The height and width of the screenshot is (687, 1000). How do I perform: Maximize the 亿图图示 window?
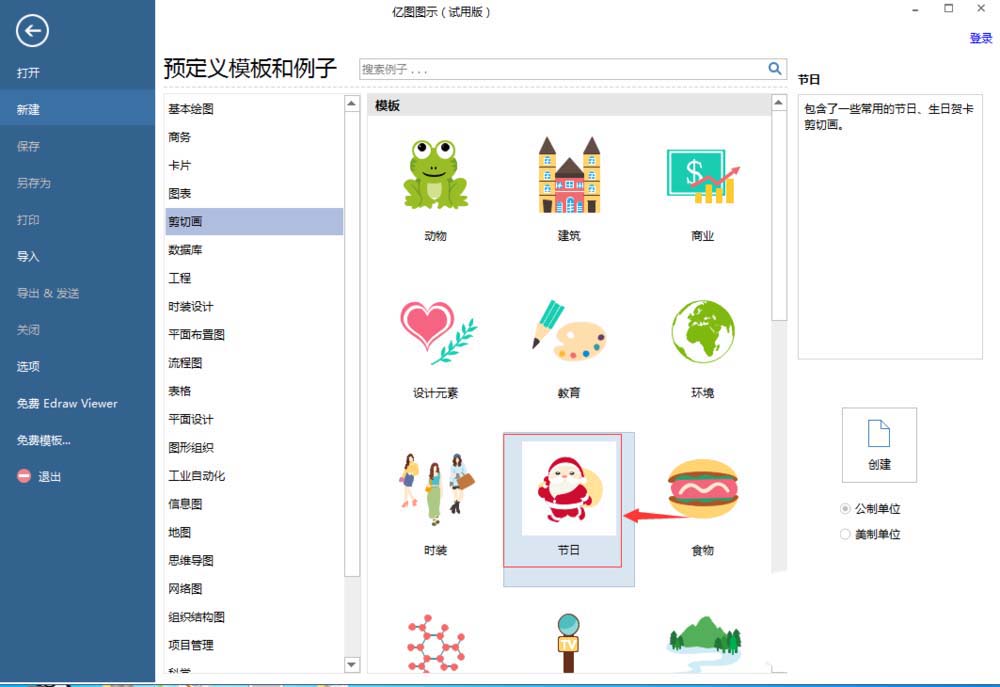948,8
